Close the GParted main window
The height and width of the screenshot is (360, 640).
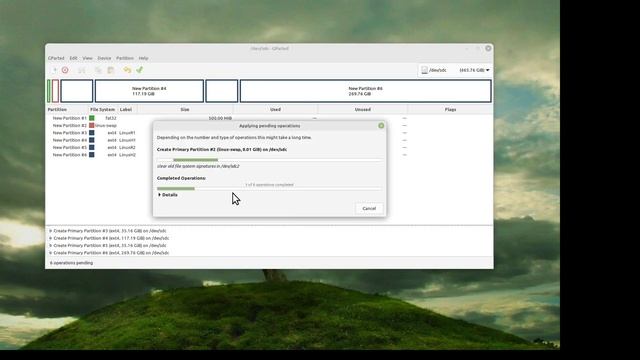coord(488,48)
